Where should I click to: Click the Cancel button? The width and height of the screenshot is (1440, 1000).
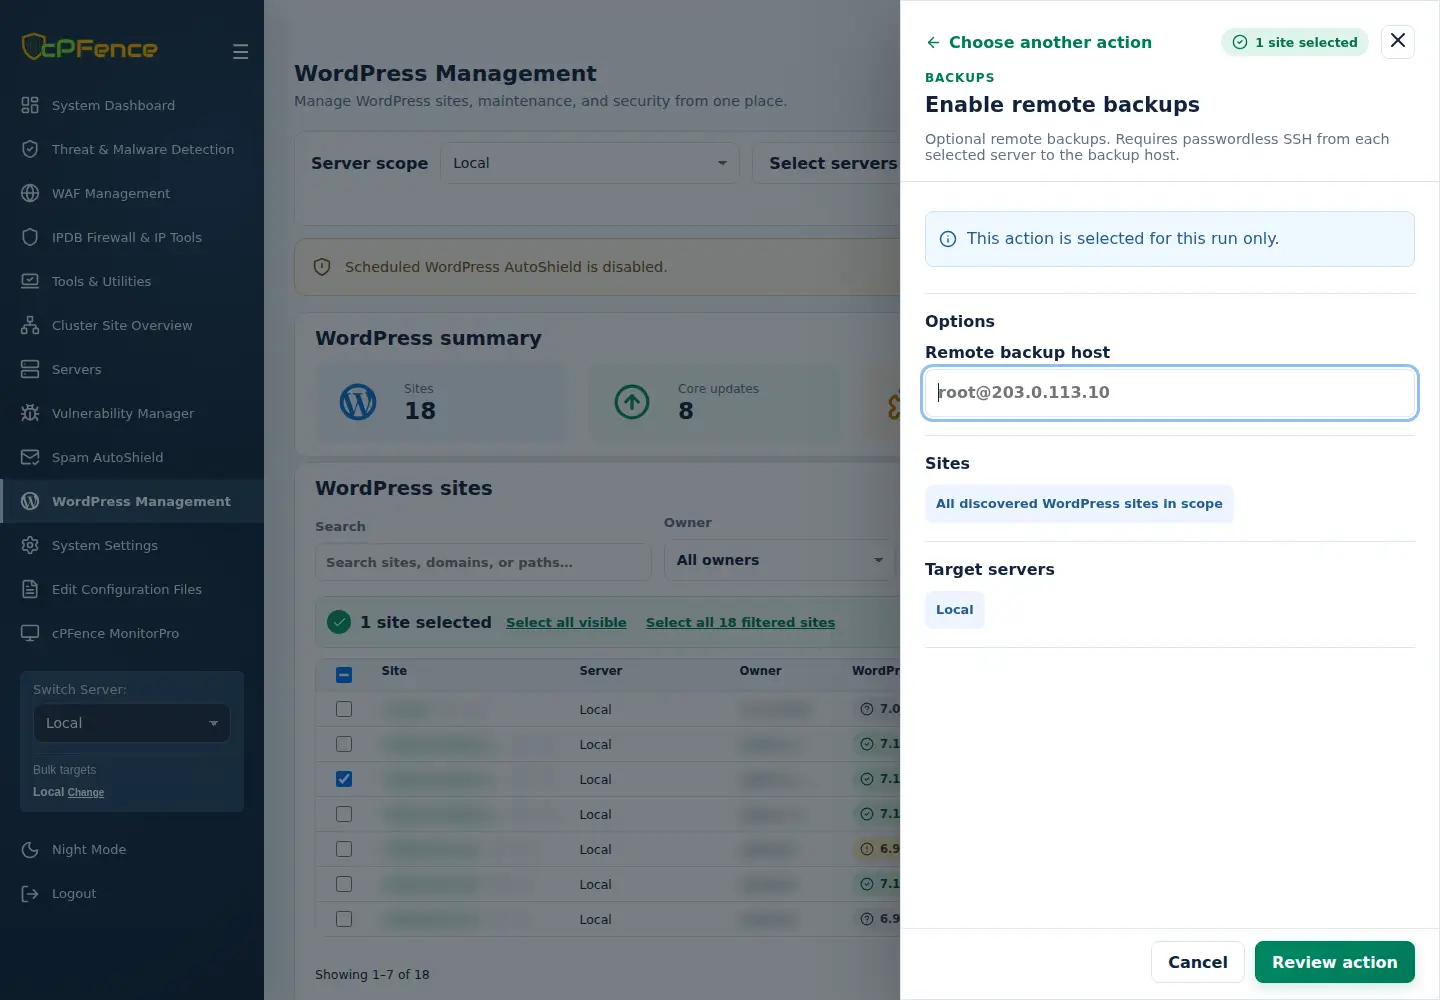[1198, 962]
